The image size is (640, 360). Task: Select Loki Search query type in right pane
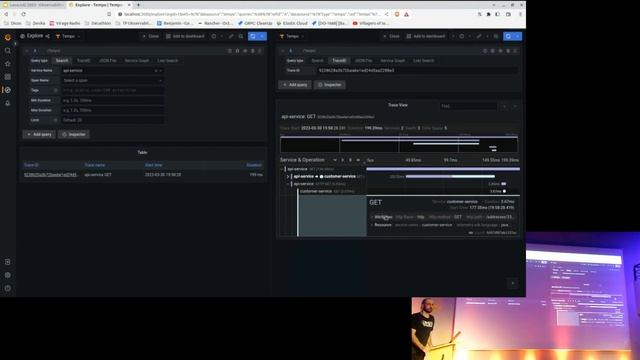click(424, 60)
